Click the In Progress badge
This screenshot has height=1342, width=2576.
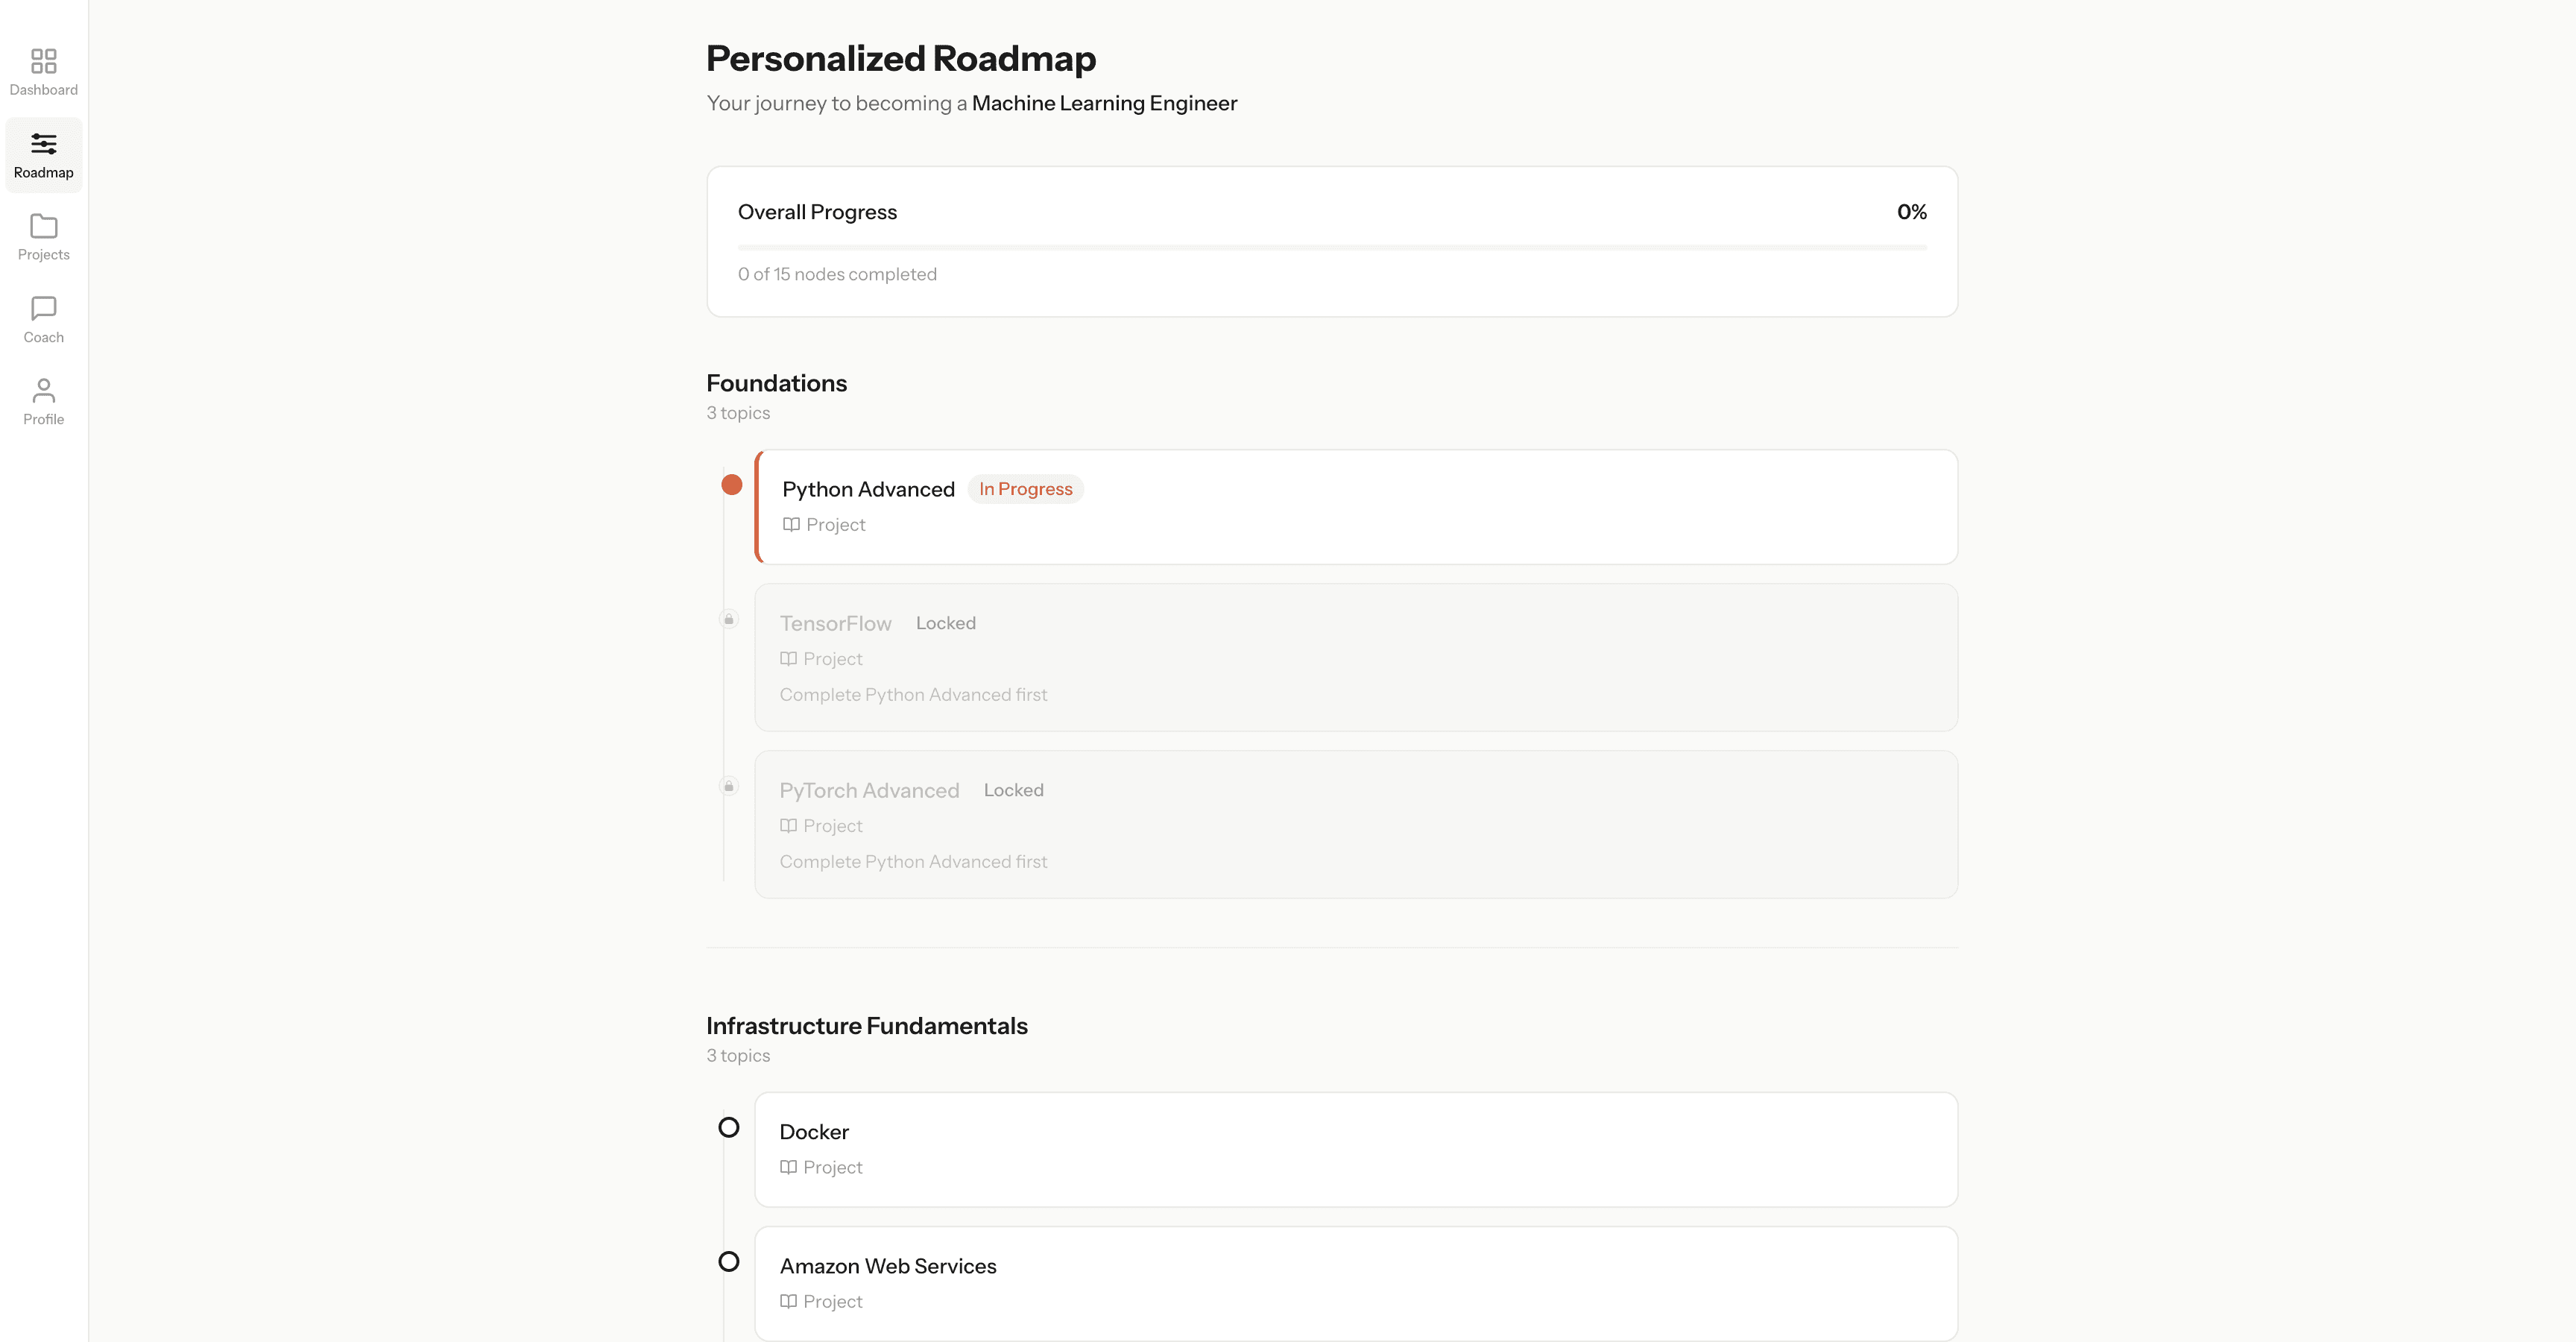coord(1025,489)
